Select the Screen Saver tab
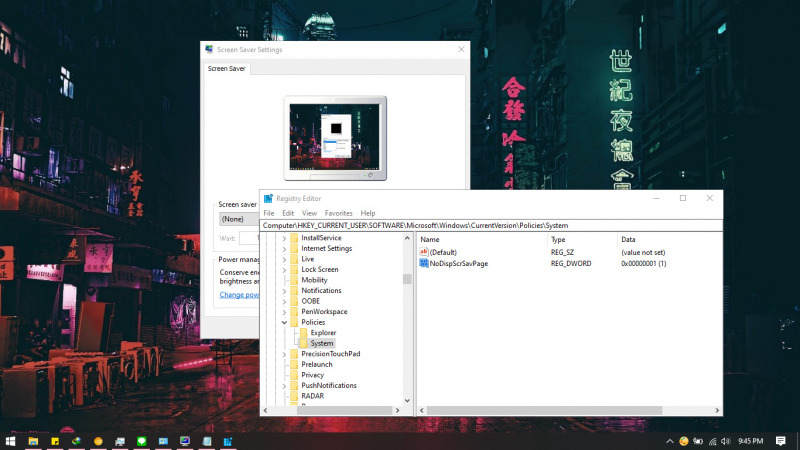 (x=227, y=68)
